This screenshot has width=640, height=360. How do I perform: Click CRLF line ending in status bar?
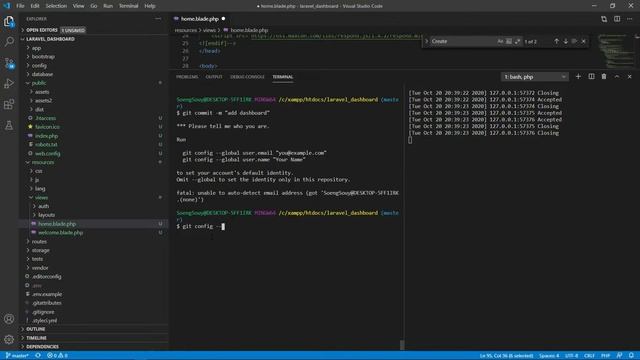click(589, 356)
